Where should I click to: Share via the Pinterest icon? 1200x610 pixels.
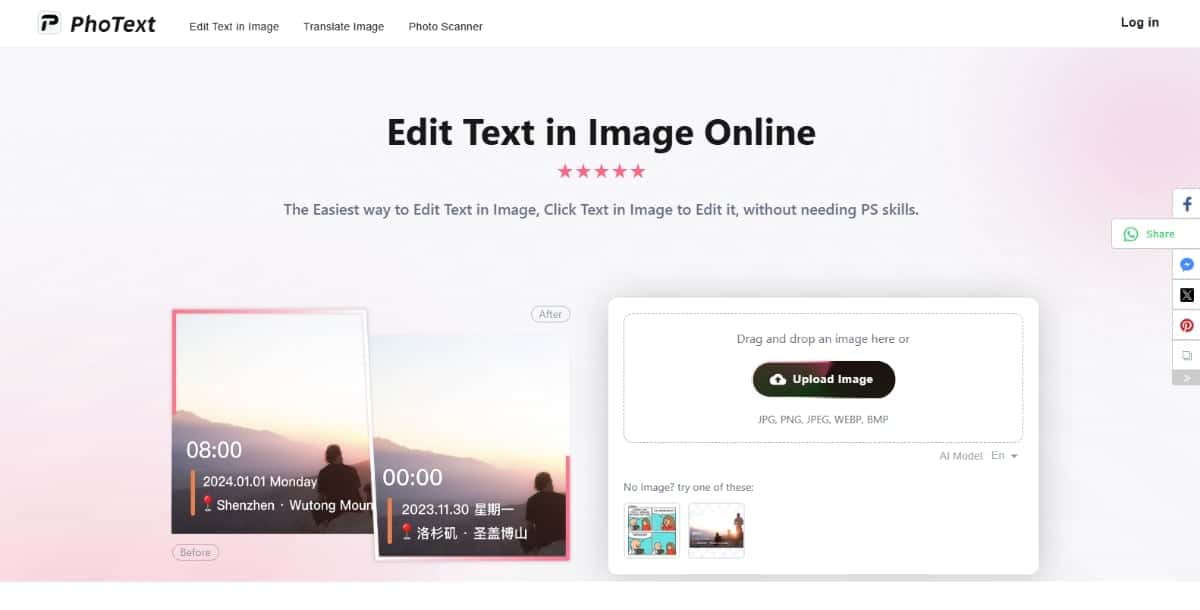(x=1187, y=325)
